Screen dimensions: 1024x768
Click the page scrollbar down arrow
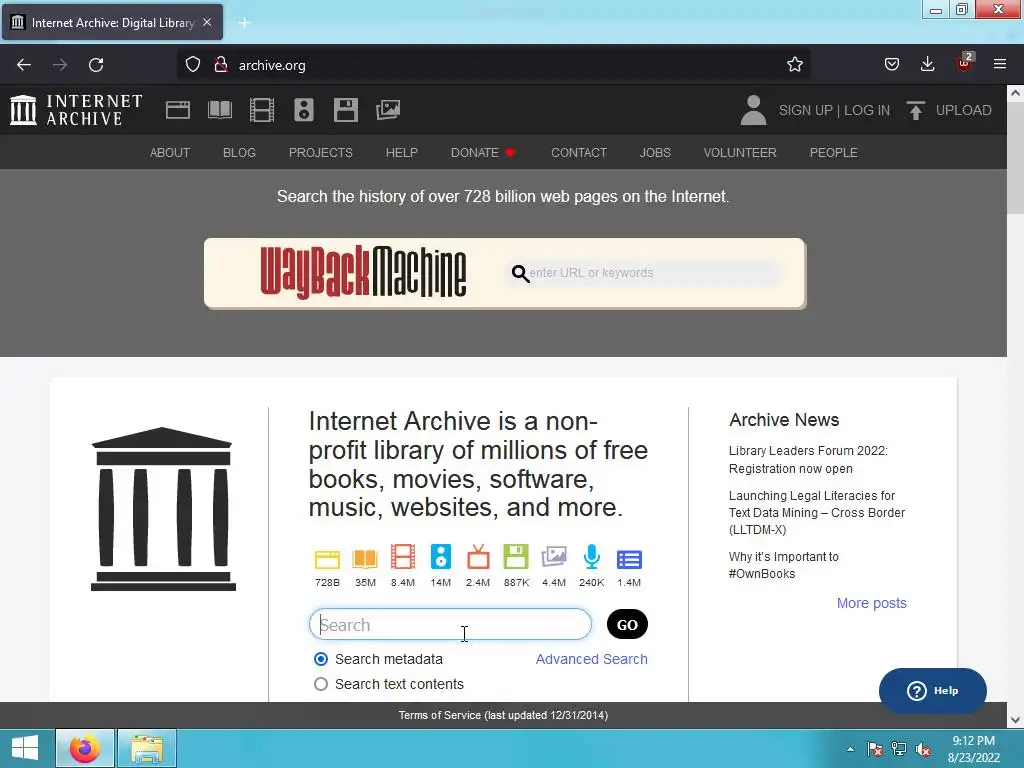(x=1015, y=720)
